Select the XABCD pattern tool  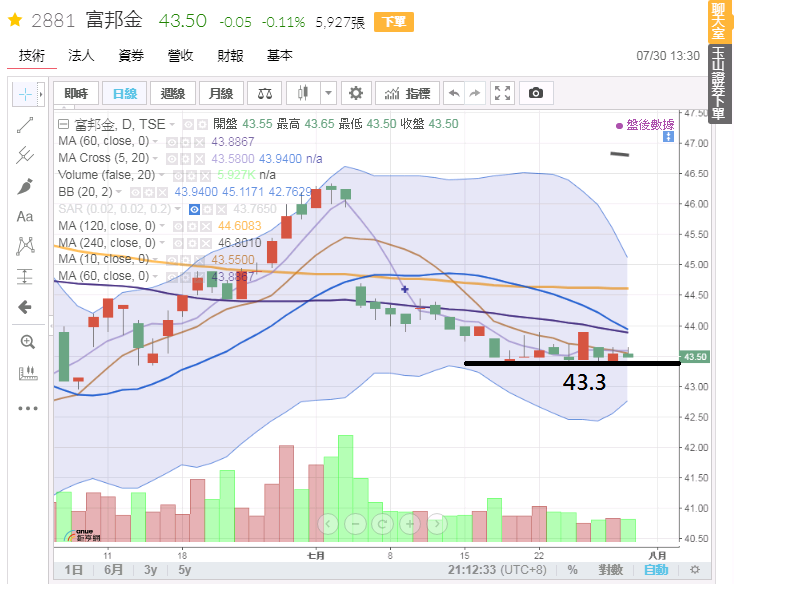[25, 246]
